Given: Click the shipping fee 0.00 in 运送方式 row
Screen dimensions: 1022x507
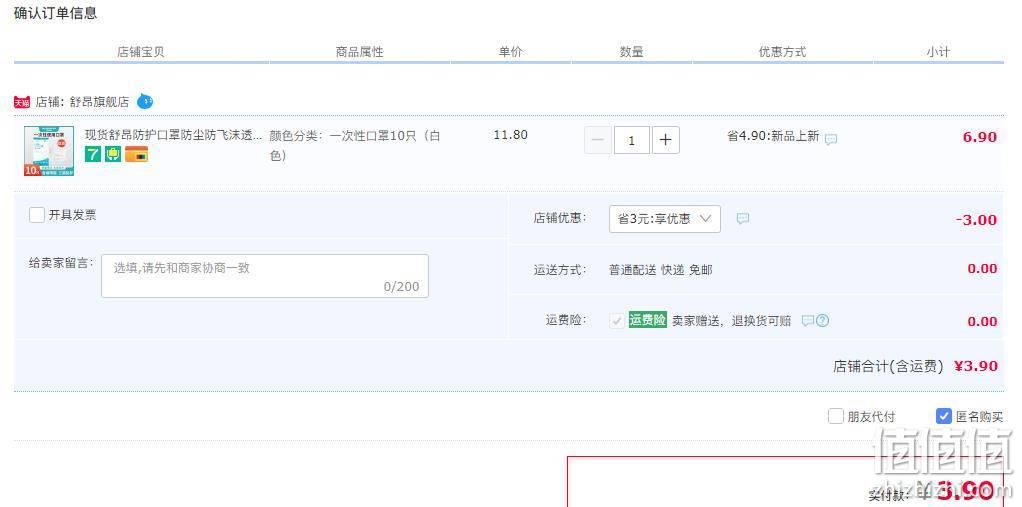Looking at the screenshot, I should pos(982,269).
